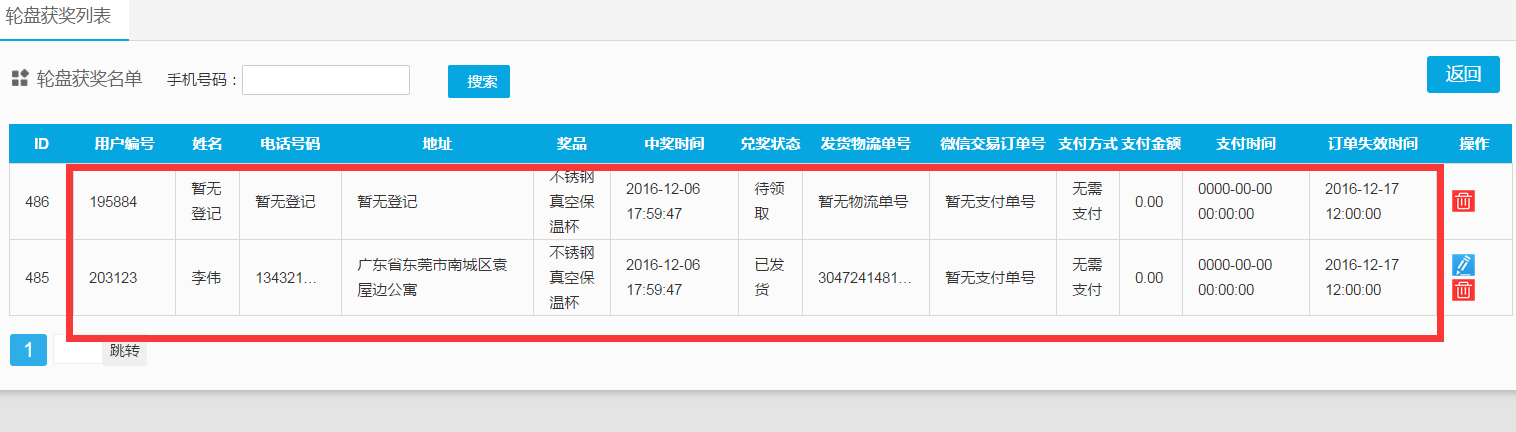Delete the winner record with ID 485
Viewport: 1516px width, 432px height.
(x=1463, y=290)
